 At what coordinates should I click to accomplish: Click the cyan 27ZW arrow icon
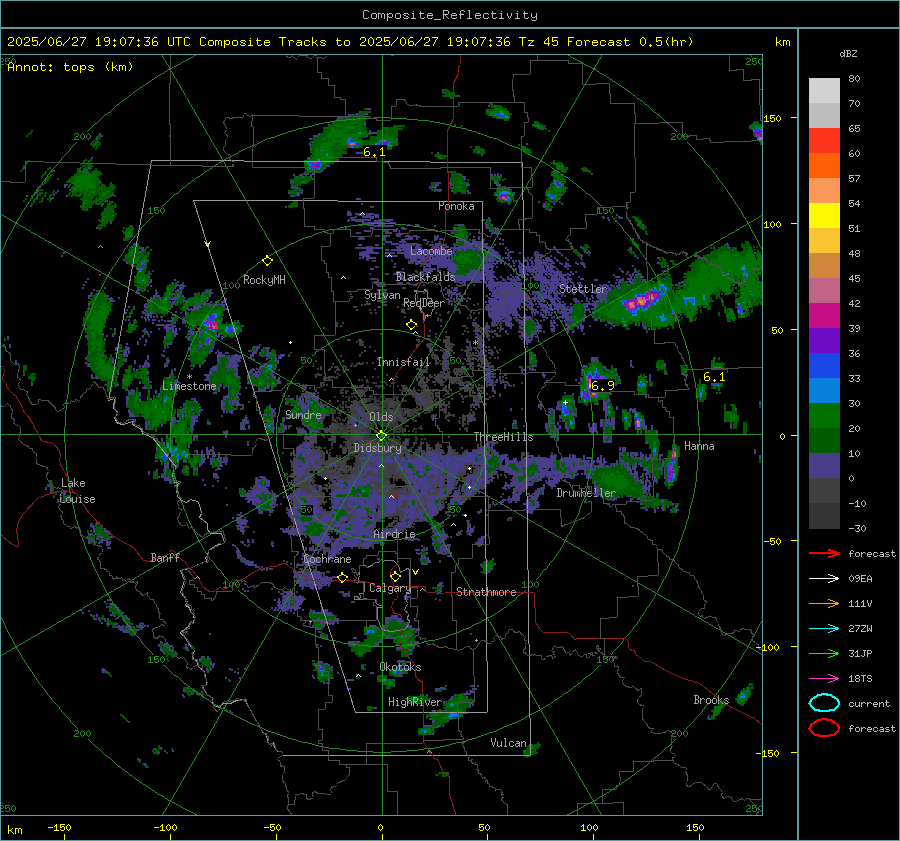pos(824,629)
